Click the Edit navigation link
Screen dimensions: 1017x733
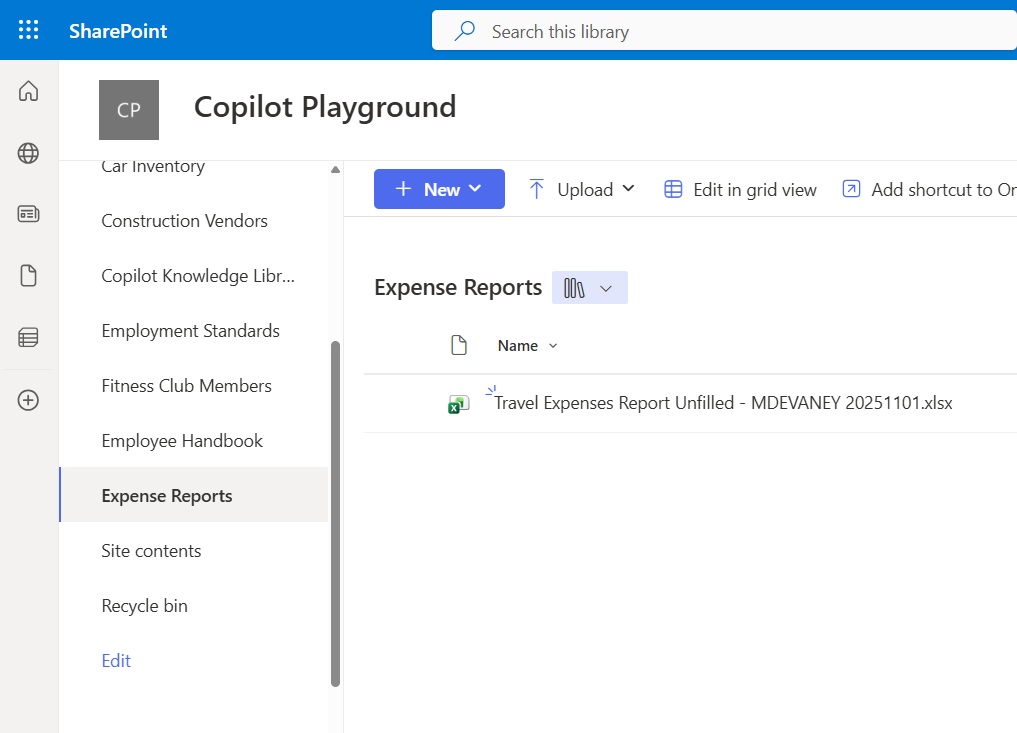click(x=116, y=661)
